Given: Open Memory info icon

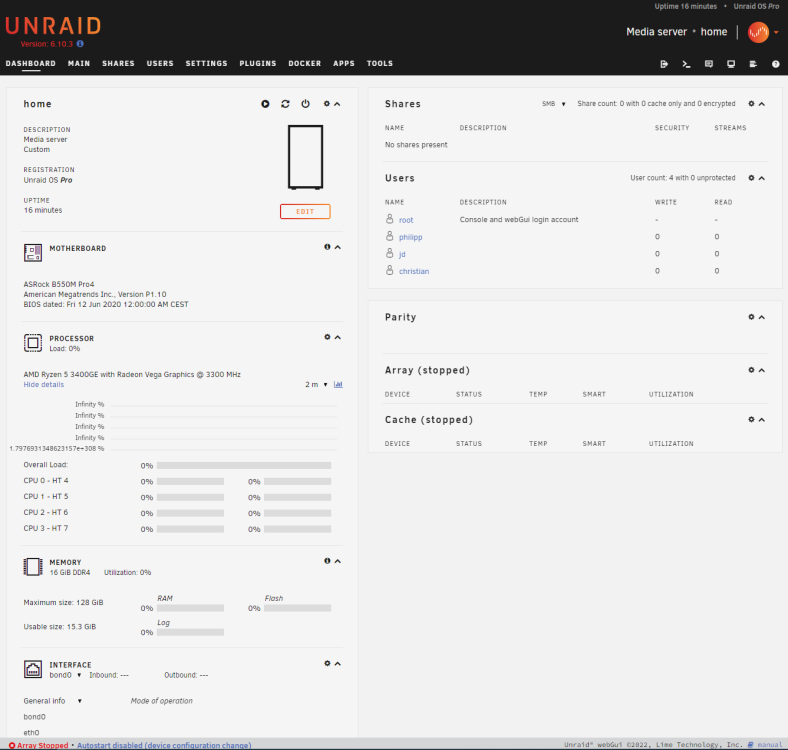Looking at the screenshot, I should click(x=327, y=561).
